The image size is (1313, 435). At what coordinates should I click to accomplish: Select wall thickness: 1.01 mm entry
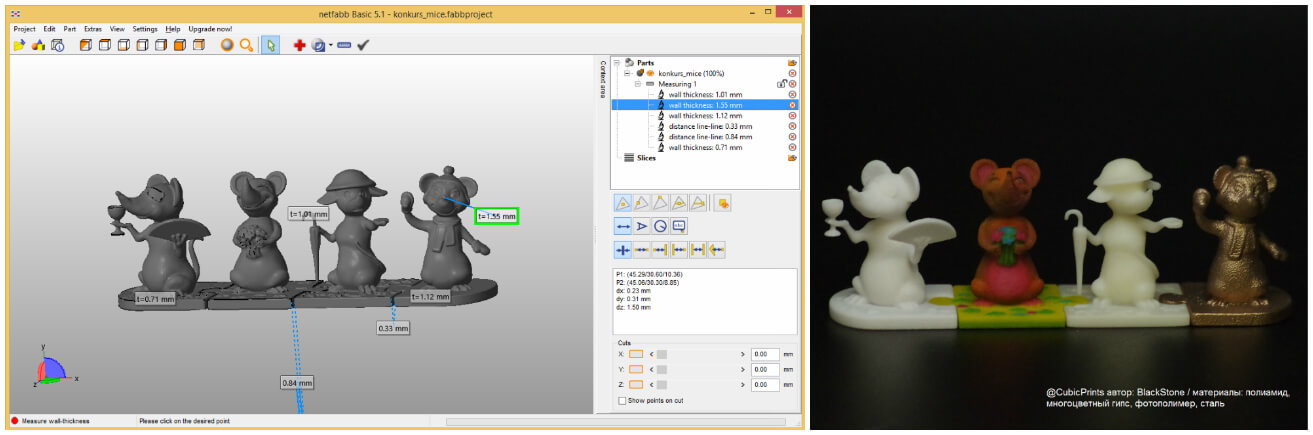click(x=705, y=94)
